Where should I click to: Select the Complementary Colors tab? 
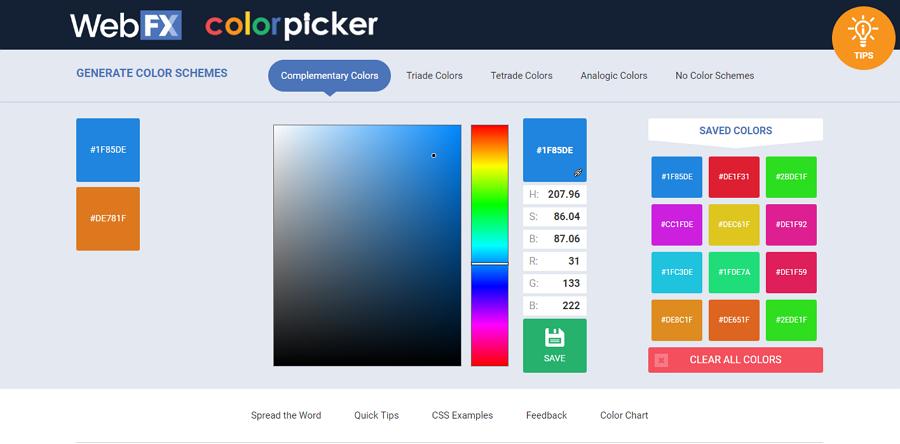point(329,76)
